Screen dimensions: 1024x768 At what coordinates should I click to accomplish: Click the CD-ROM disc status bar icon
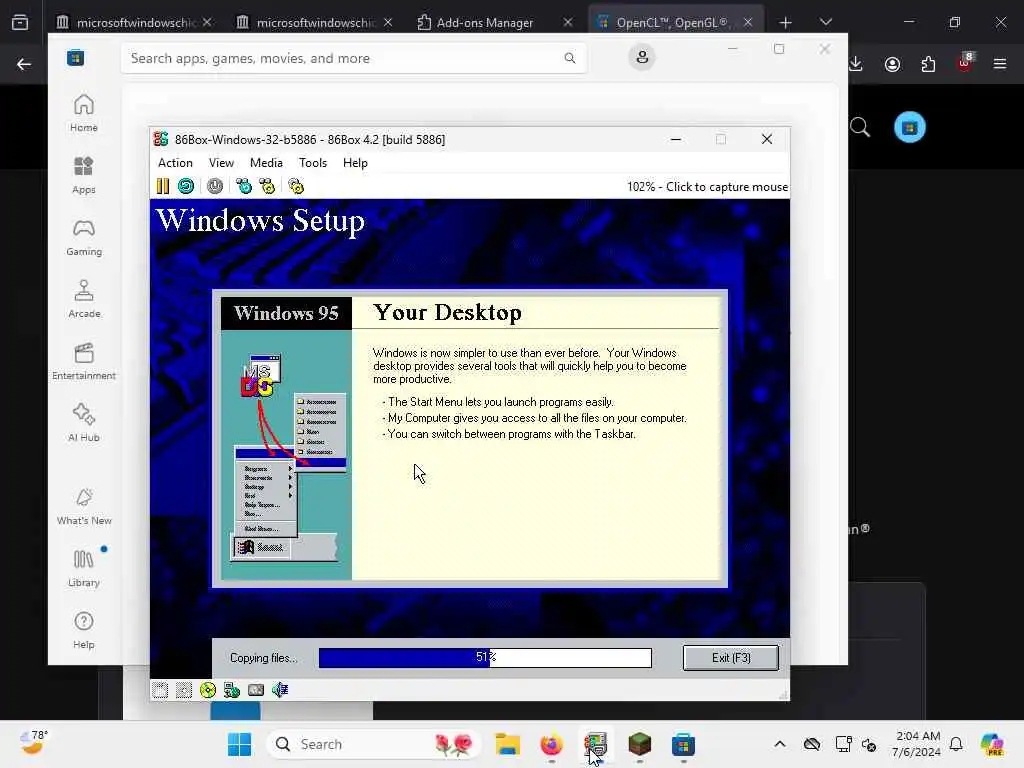tap(208, 690)
